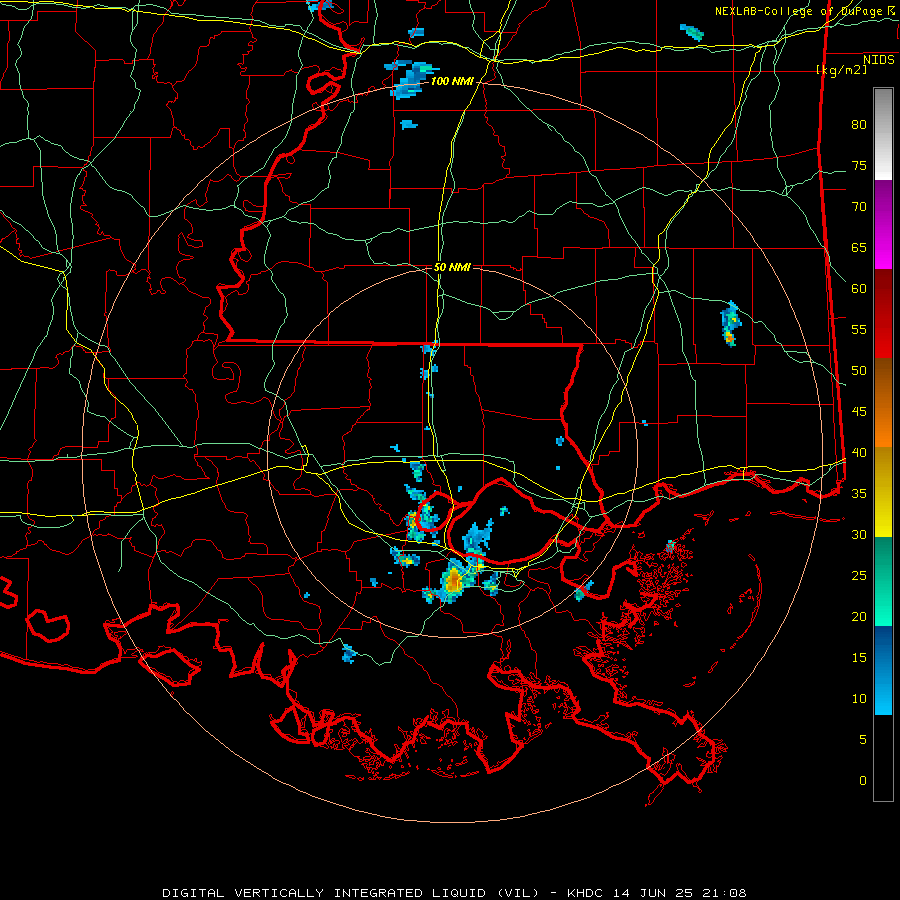The height and width of the screenshot is (900, 900).
Task: Click the legend value 45
Action: (859, 412)
